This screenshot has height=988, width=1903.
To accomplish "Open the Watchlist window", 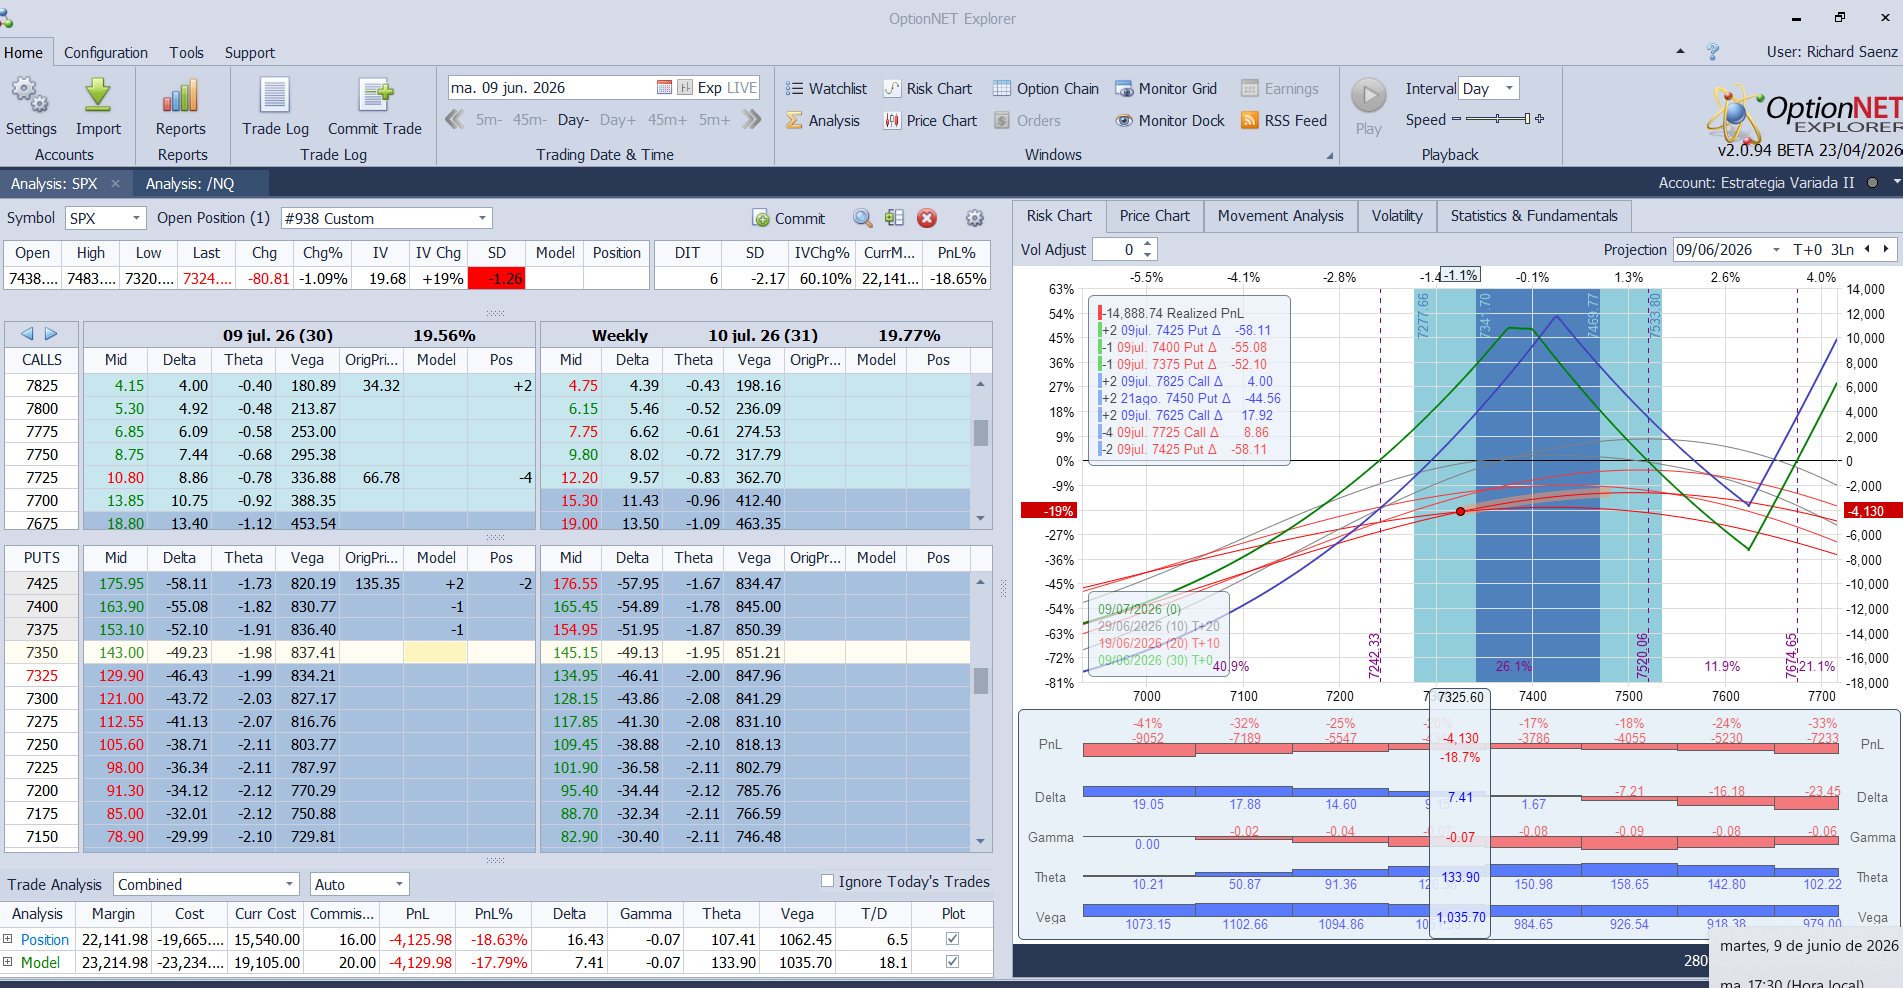I will coord(826,88).
